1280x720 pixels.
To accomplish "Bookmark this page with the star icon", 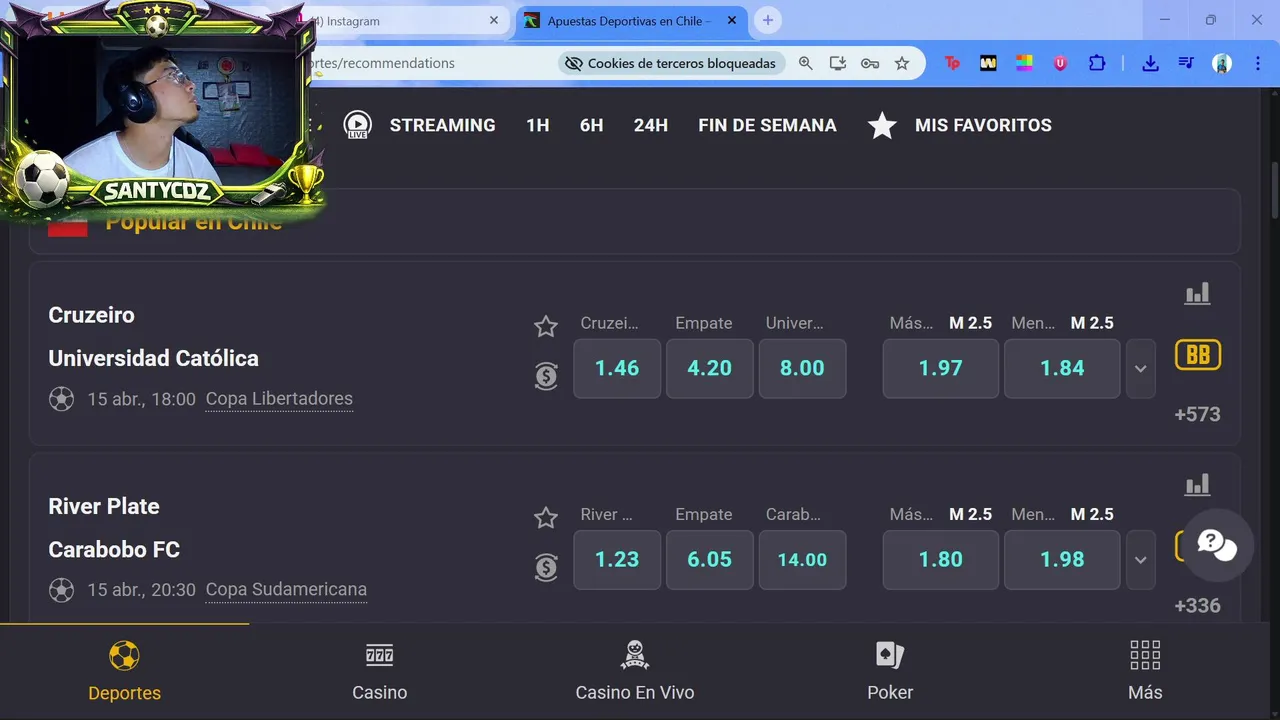I will click(x=902, y=63).
